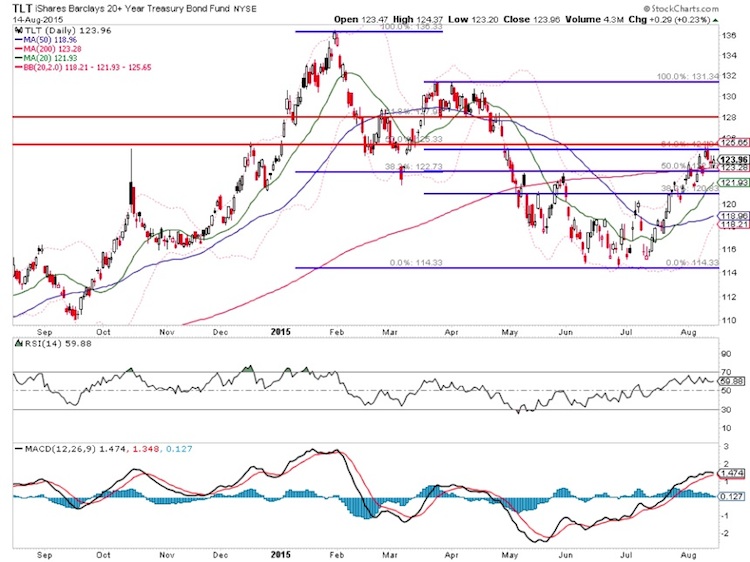The width and height of the screenshot is (750, 562).
Task: Click the Feb label beneath the price panel
Action: click(x=337, y=332)
